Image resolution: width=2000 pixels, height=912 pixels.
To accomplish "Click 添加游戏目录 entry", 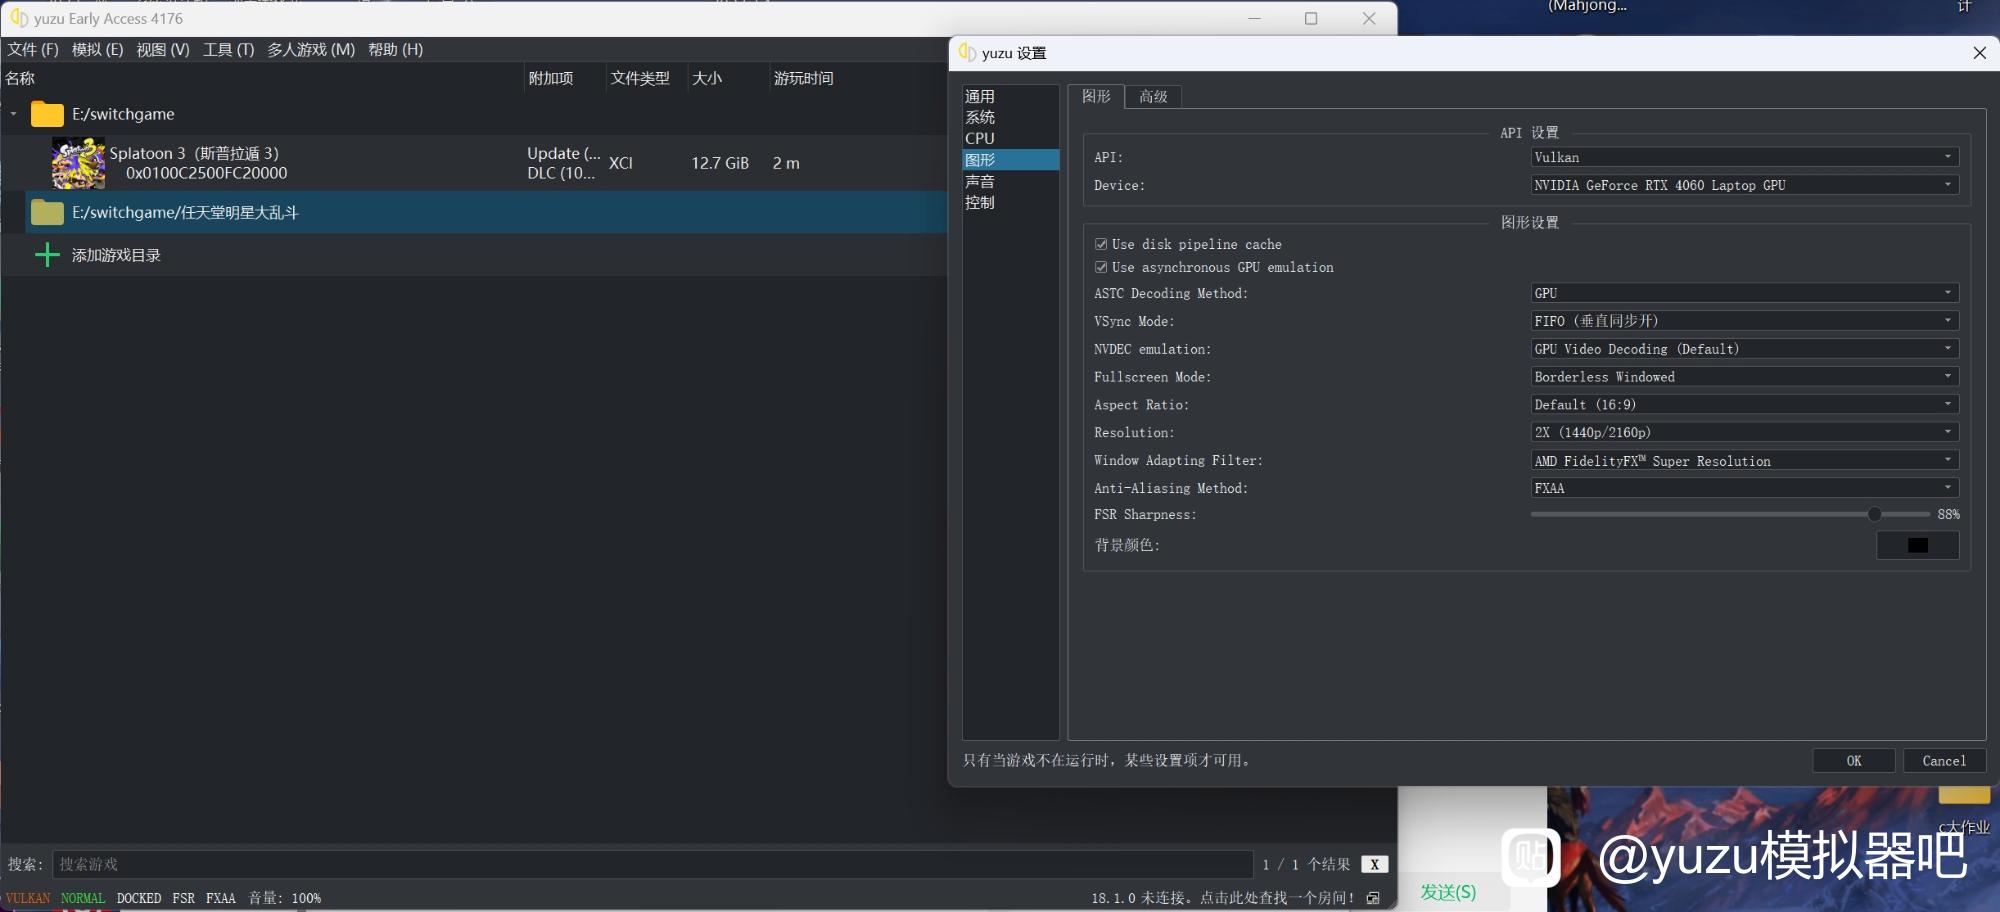I will click(x=116, y=255).
